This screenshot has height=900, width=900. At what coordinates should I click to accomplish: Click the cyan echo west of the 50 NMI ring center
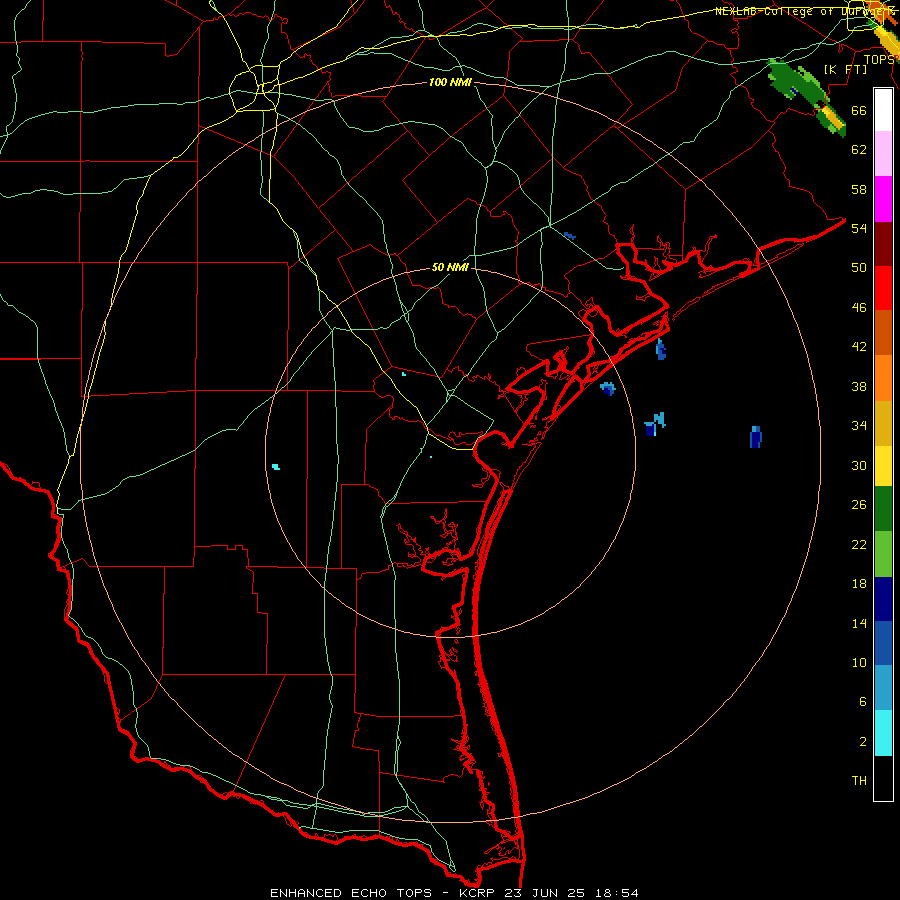[276, 467]
